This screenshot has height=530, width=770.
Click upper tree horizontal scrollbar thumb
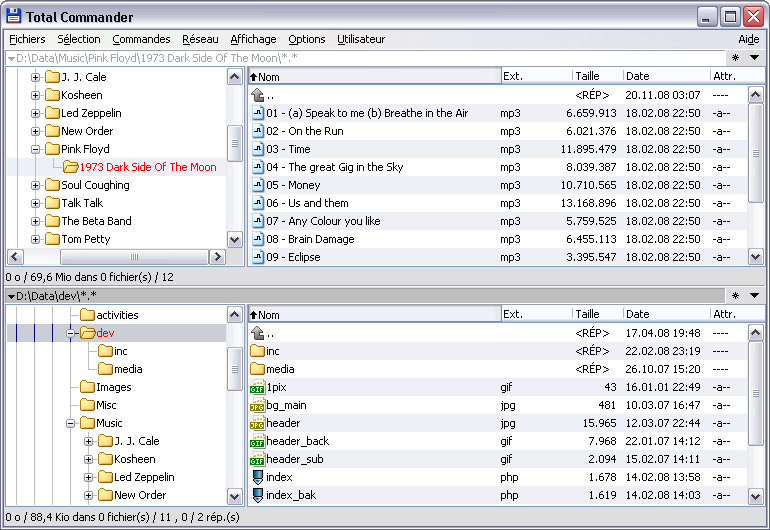[135, 257]
